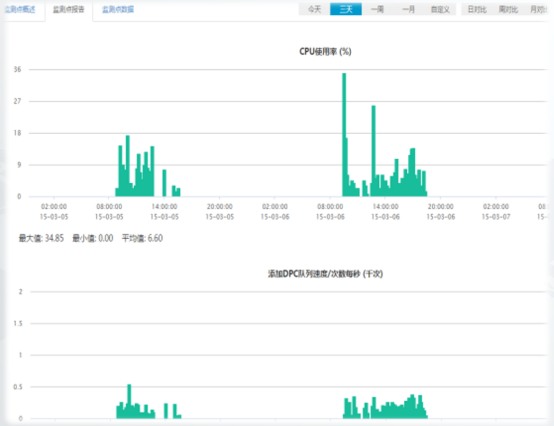Choose the 一月 time range
This screenshot has height=426, width=554.
pos(408,9)
